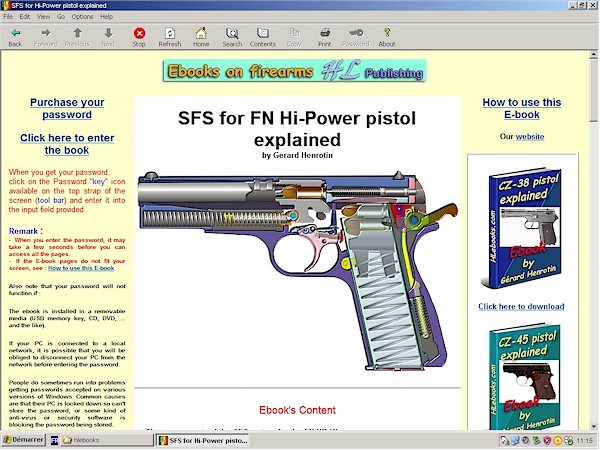Click the 'SFS for FN Hi-Power pistol explained' title
600x450 pixels.
point(297,129)
